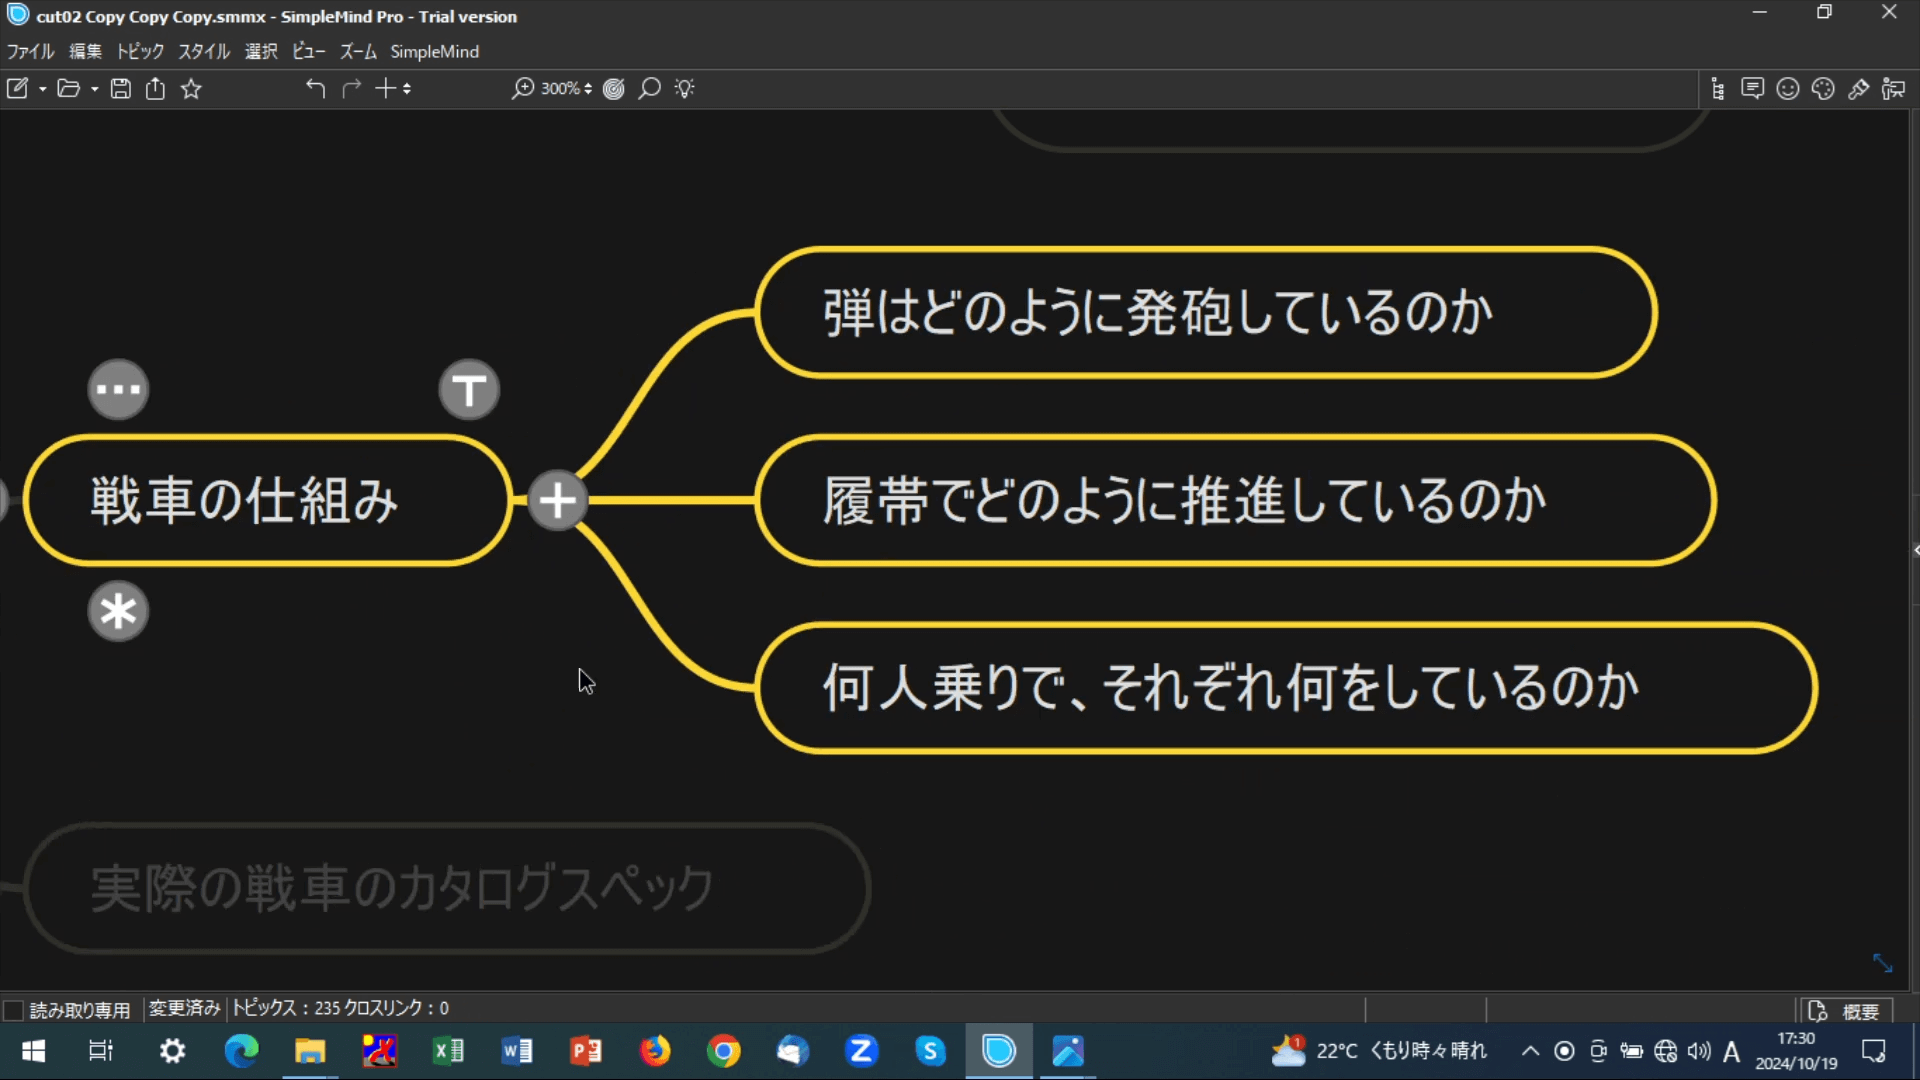Open the outline tree panel icon
Screen dimensions: 1920x1080
tap(1718, 89)
